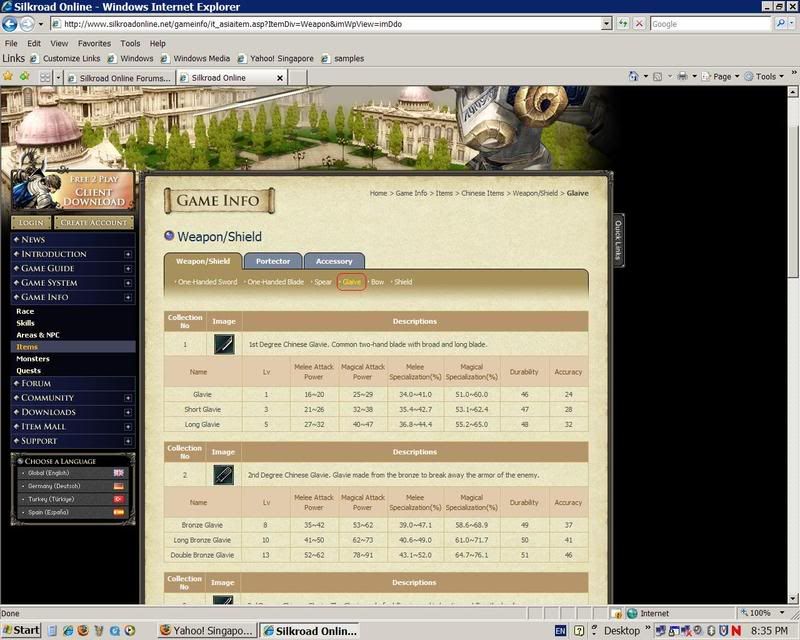The height and width of the screenshot is (640, 800).
Task: Click the IE Refresh button
Action: coord(624,23)
